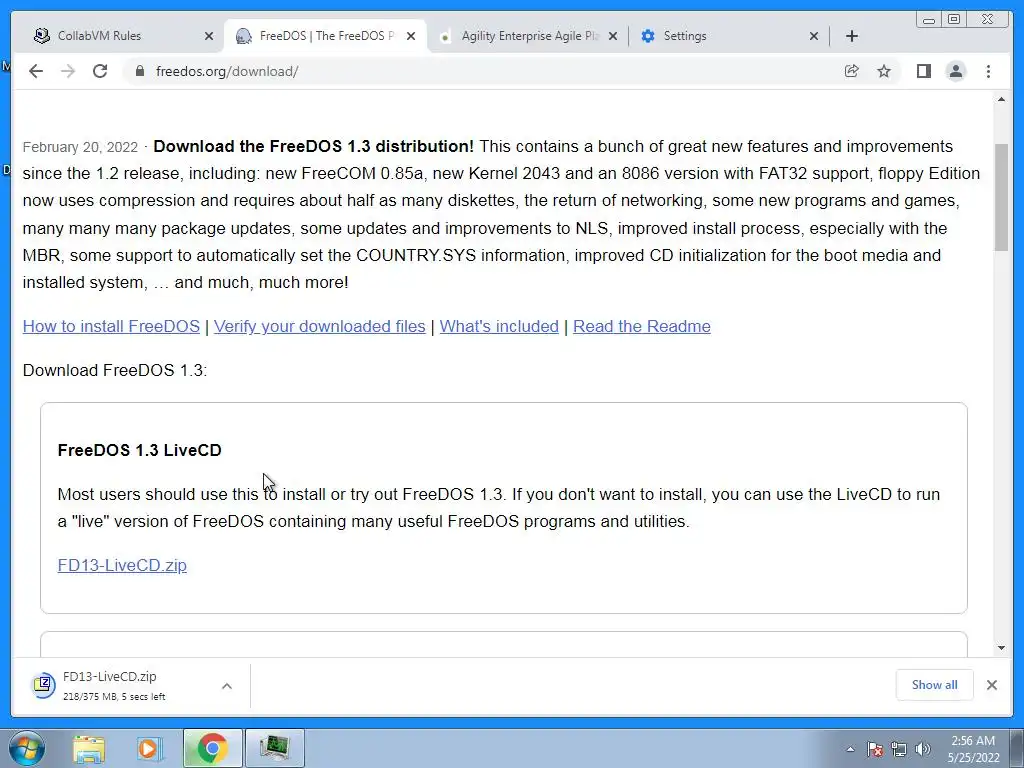The image size is (1024, 768).
Task: Open the Action Center flag icon
Action: tap(875, 749)
